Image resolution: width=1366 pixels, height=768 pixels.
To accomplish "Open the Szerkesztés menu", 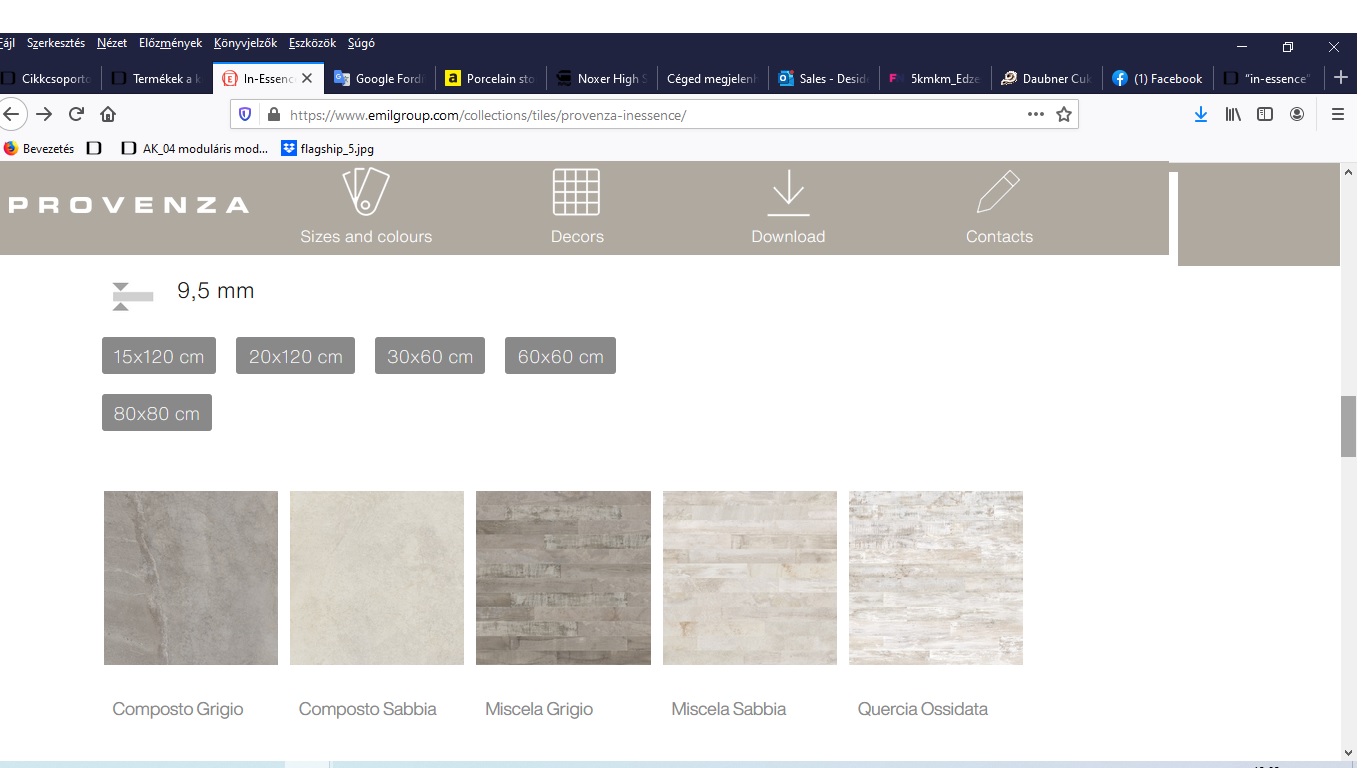I will click(56, 44).
